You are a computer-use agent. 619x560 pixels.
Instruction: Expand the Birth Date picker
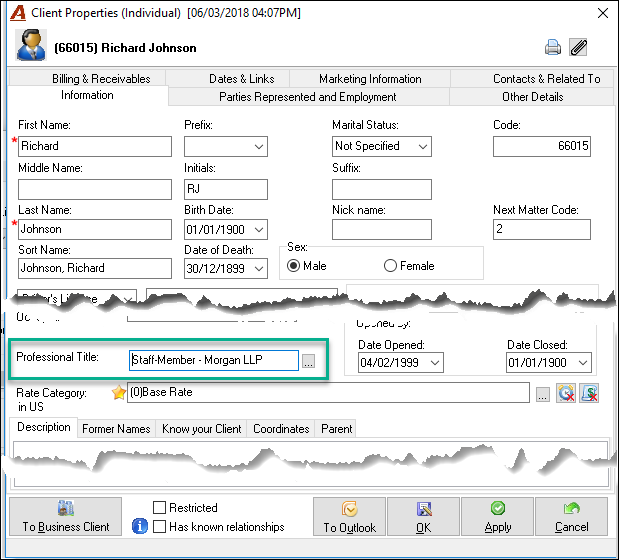point(259,230)
